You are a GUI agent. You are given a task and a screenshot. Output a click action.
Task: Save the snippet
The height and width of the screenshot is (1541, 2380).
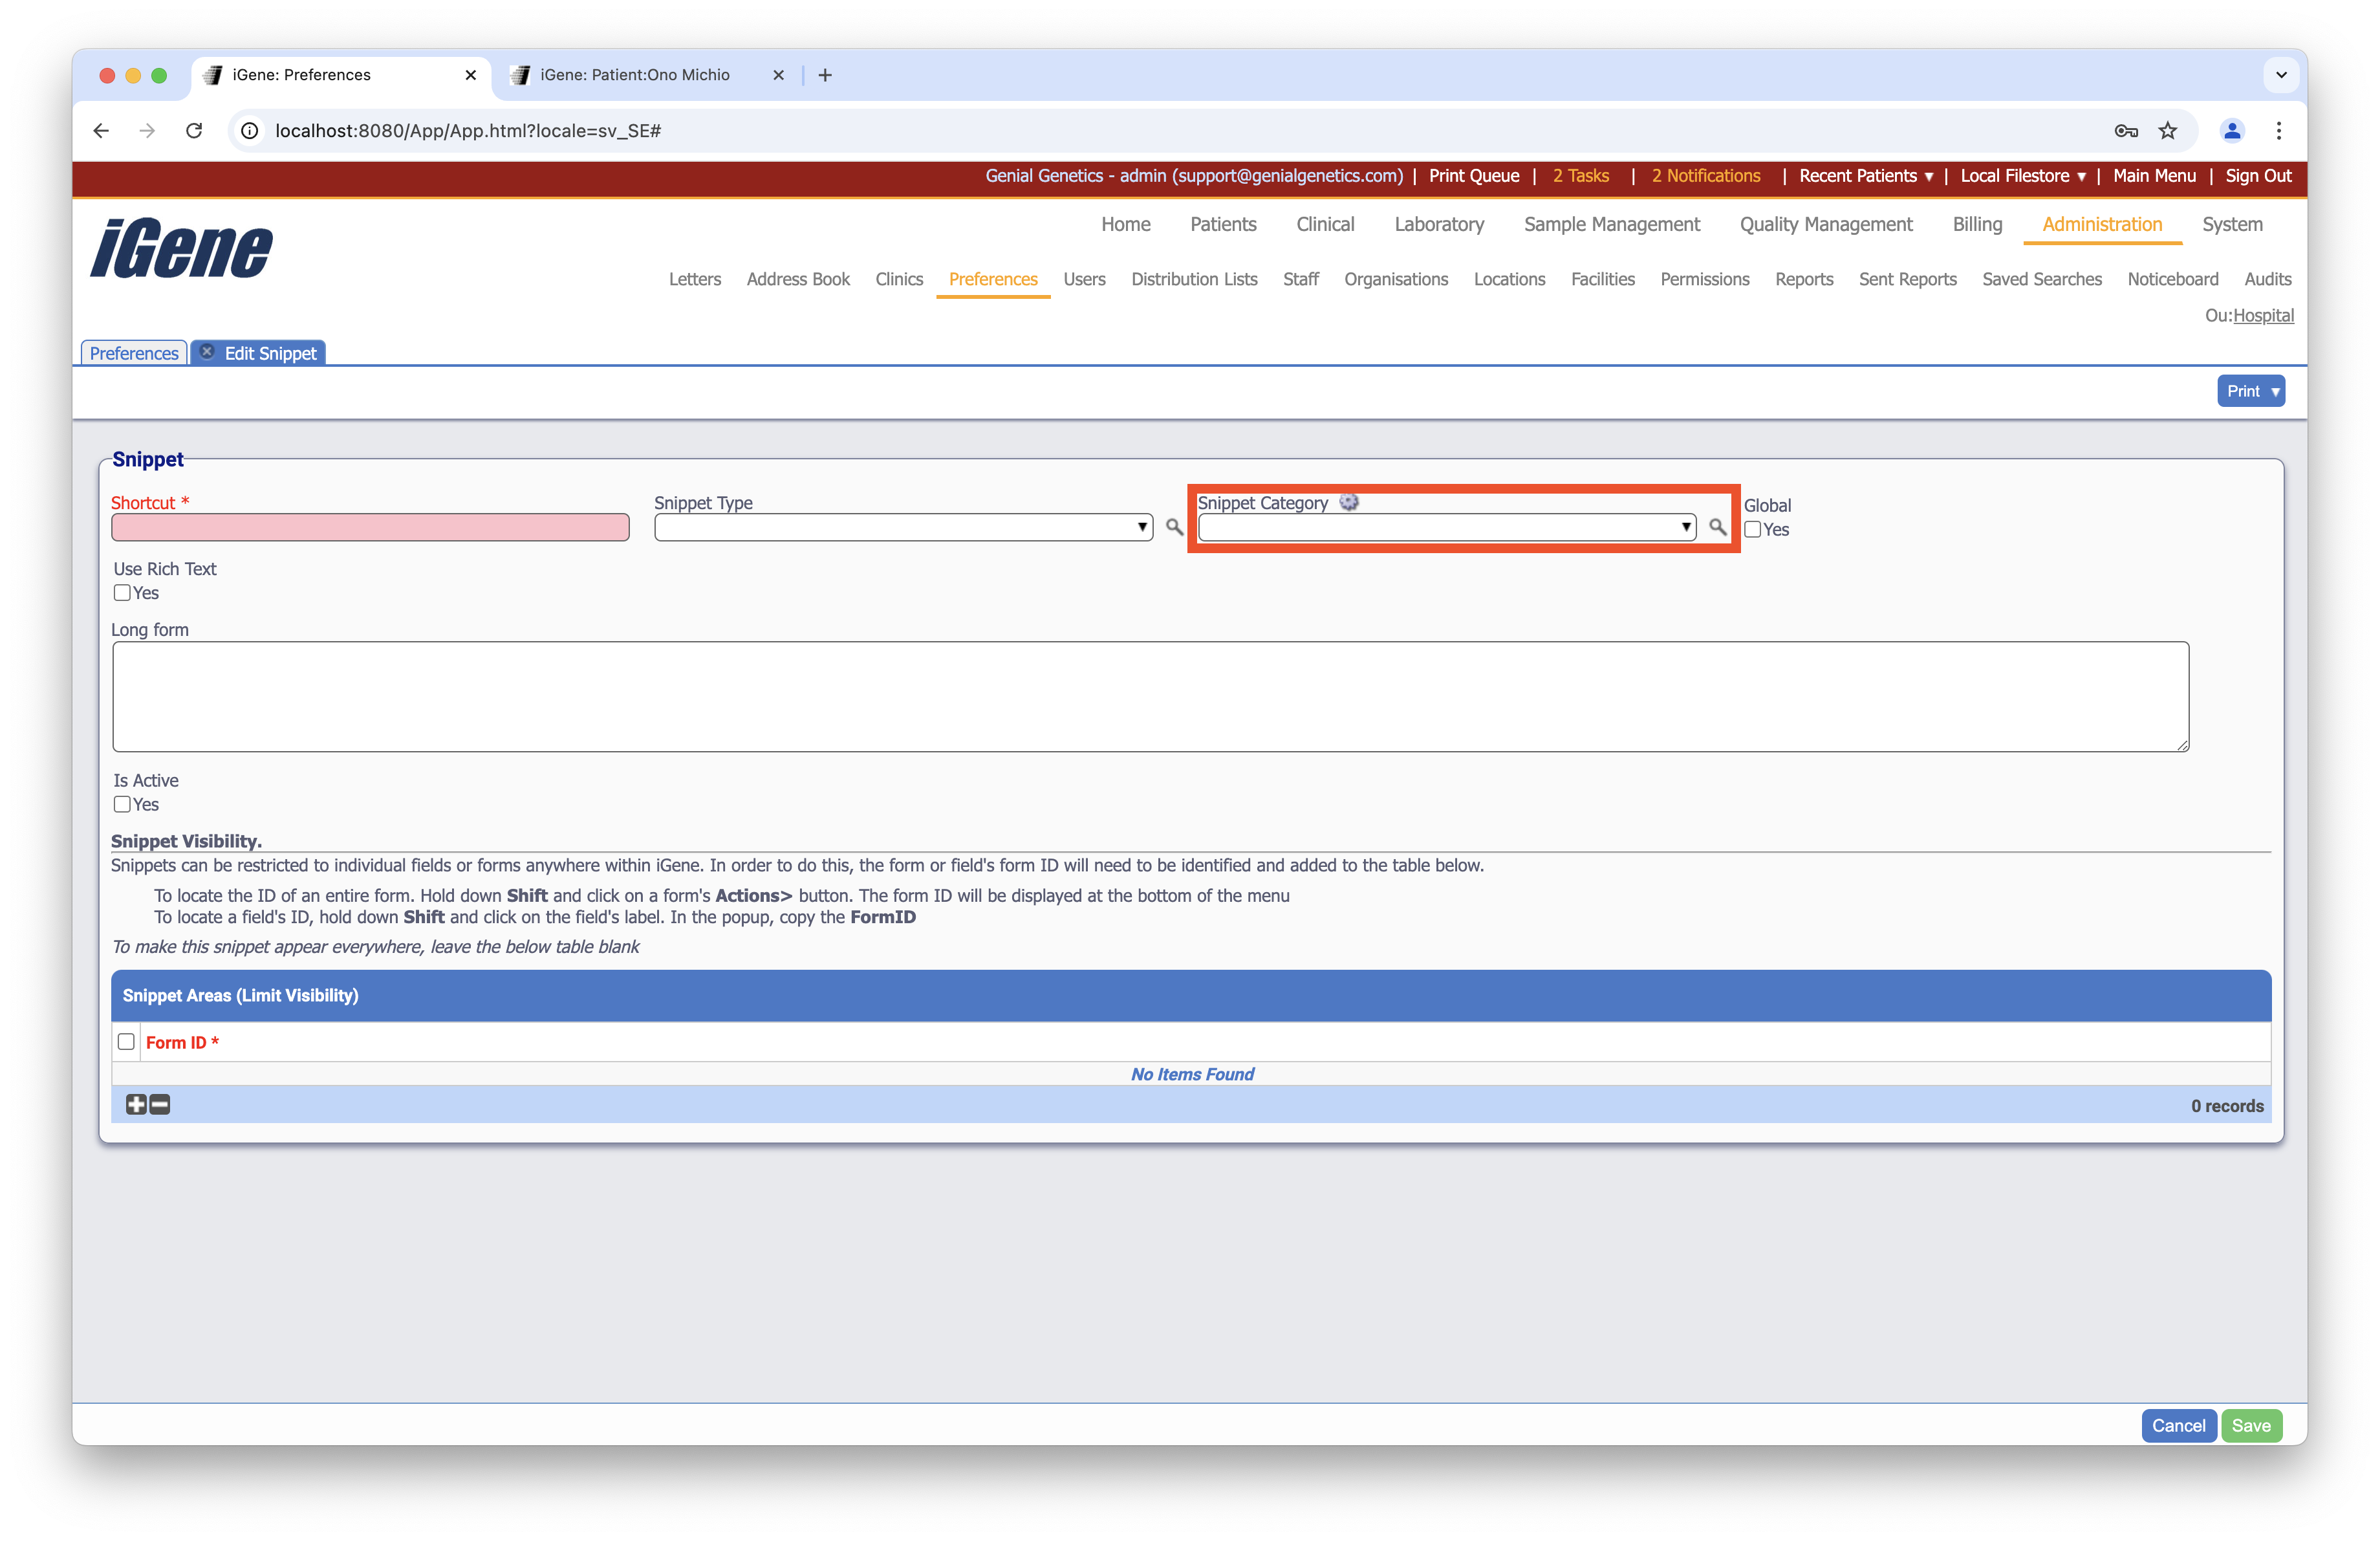click(x=2251, y=1425)
